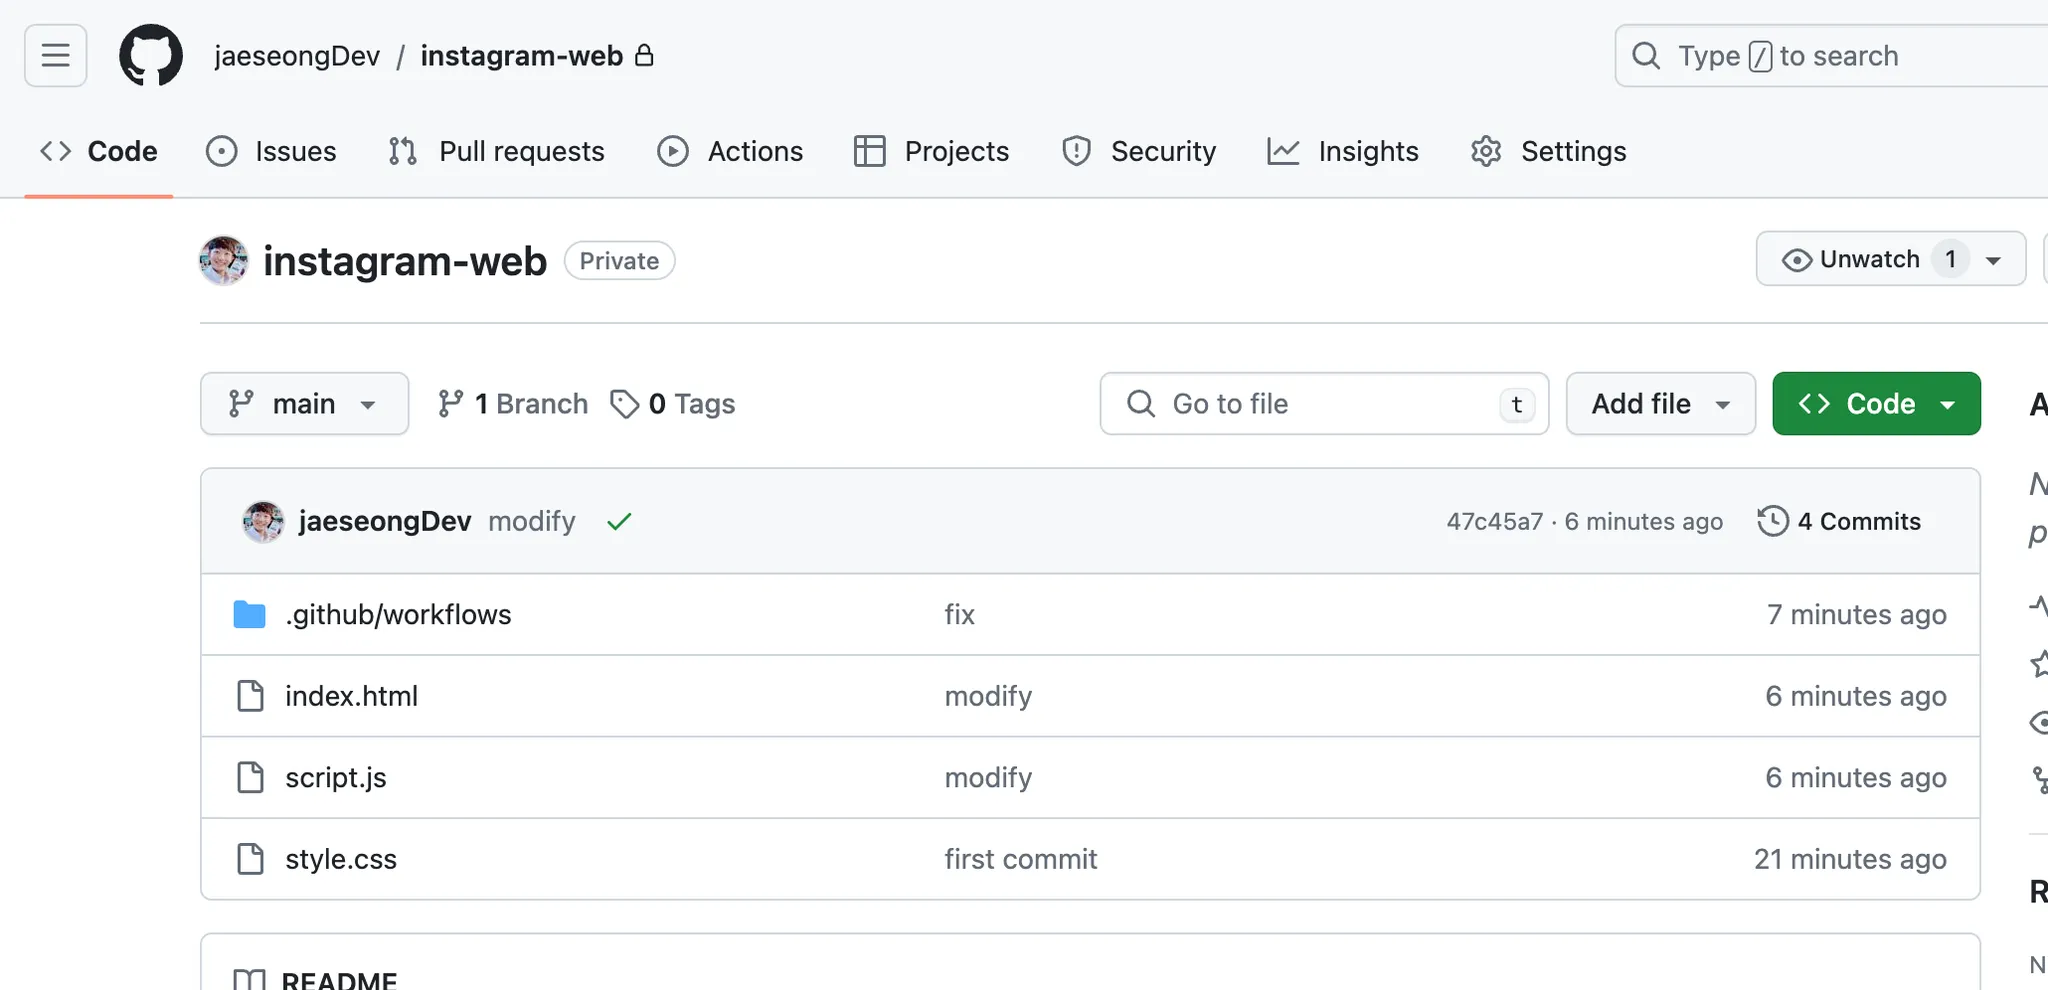Click the 7 minutes ago timestamp
The image size is (2048, 990).
coord(1857,614)
